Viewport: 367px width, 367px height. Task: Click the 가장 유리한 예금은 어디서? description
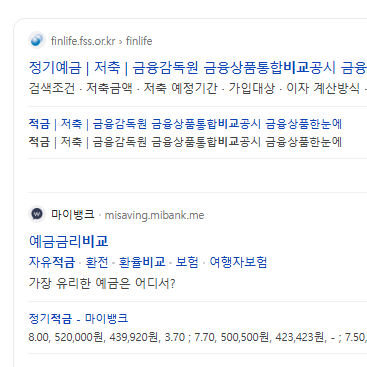[x=102, y=284]
